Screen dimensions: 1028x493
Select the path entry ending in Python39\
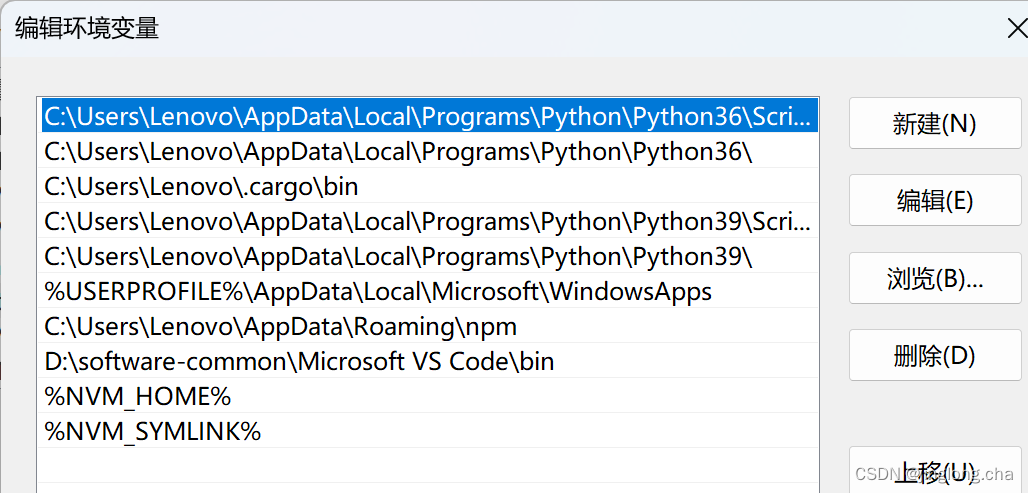pos(429,256)
